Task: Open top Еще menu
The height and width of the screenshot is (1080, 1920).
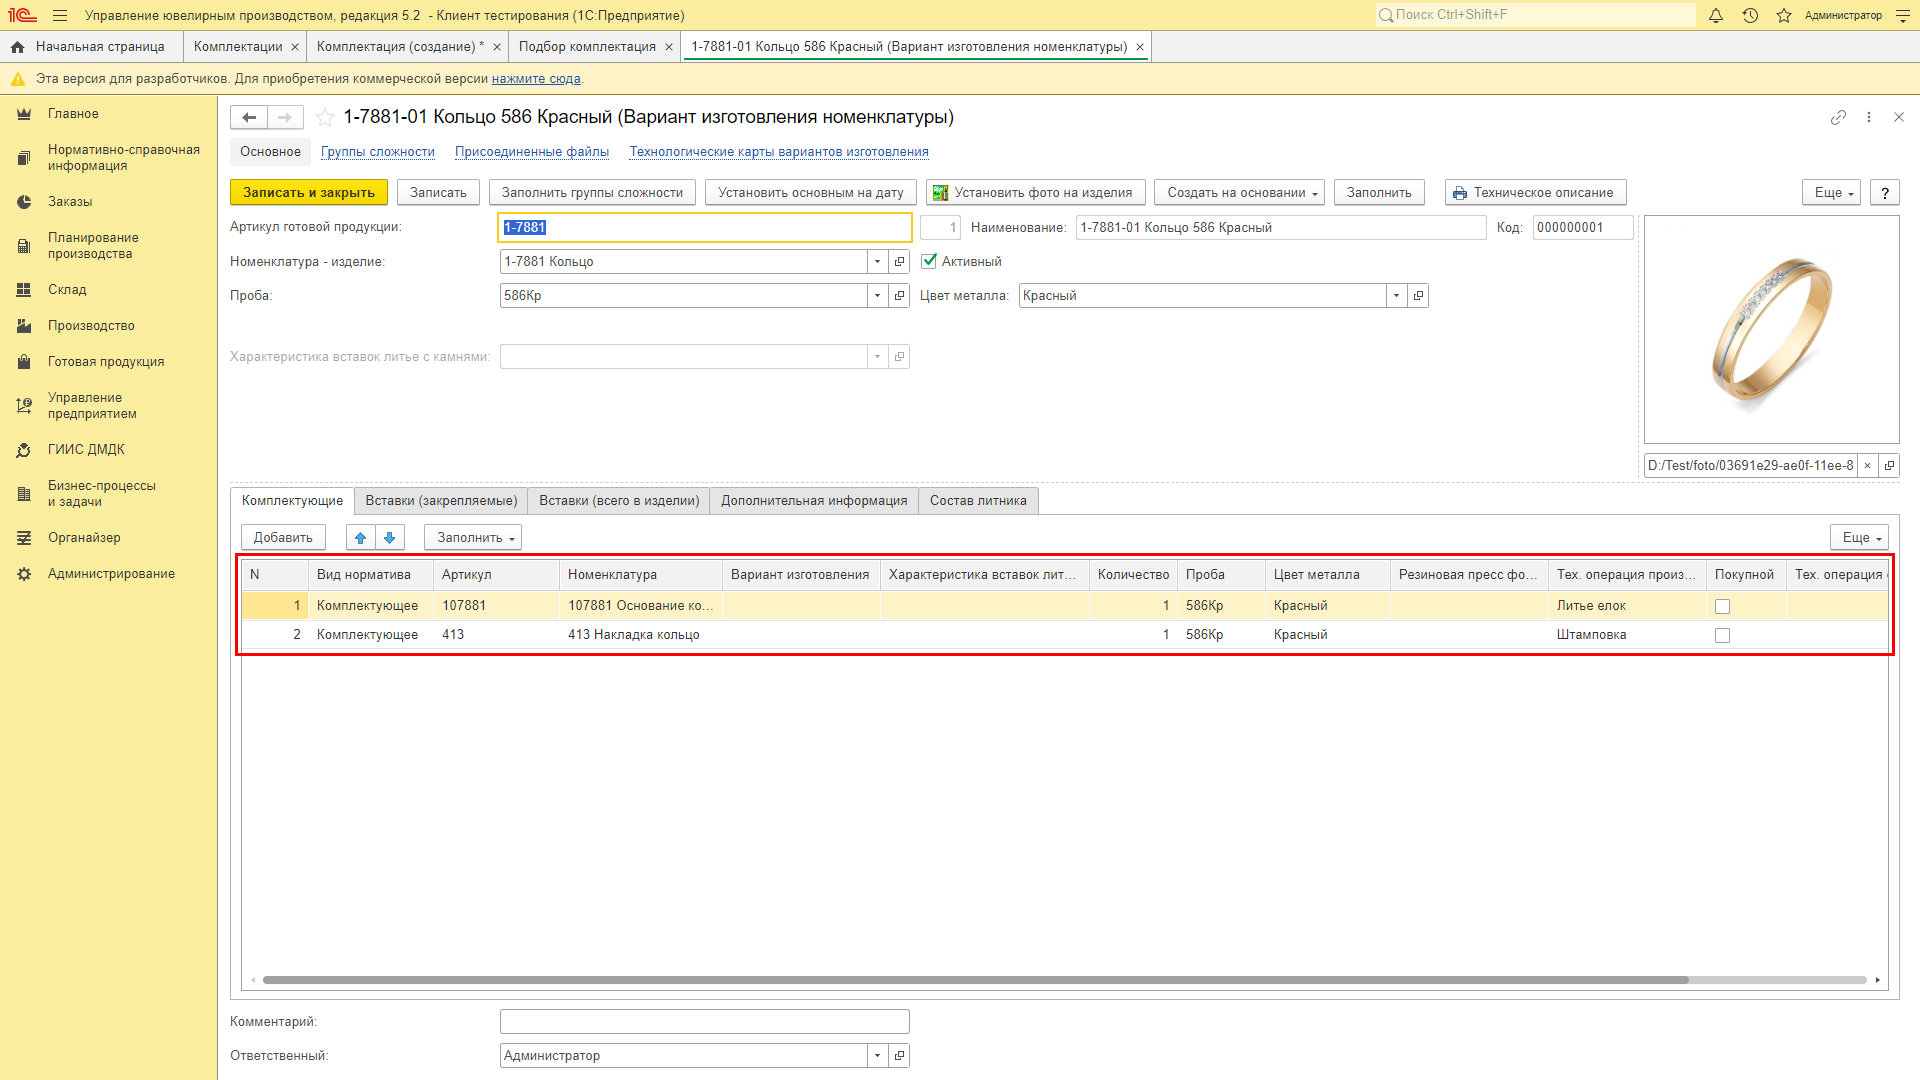Action: [1831, 193]
